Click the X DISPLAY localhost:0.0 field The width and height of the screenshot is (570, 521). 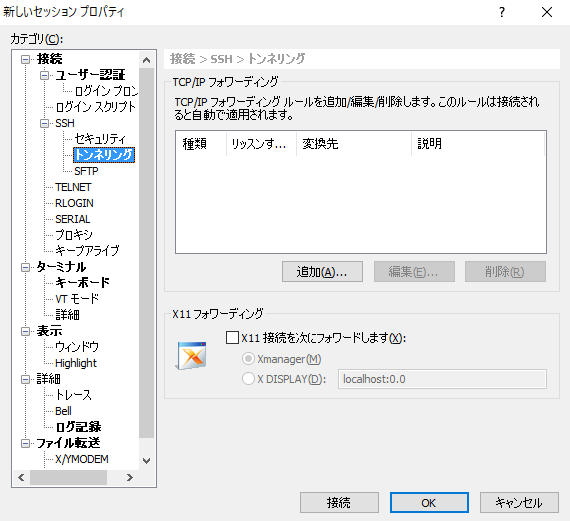coord(442,379)
